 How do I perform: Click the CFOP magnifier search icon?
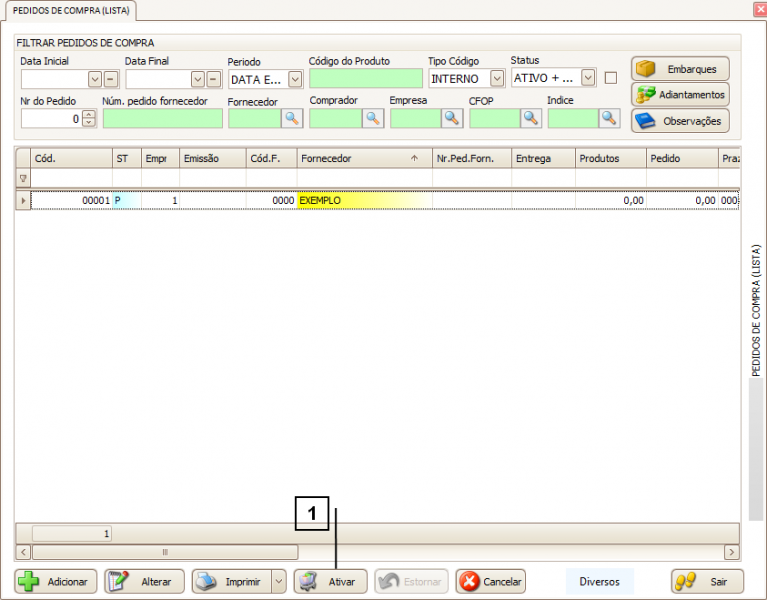531,118
